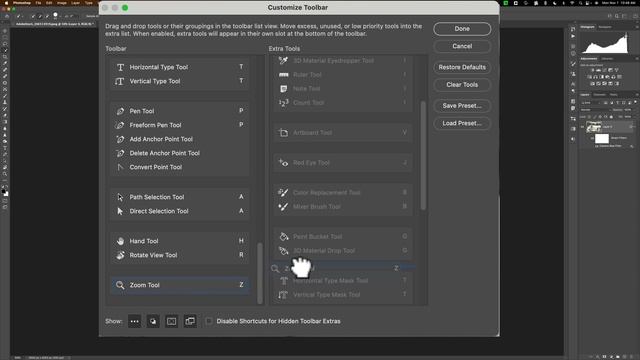Click the Mixer Brush Tool icon

(283, 207)
